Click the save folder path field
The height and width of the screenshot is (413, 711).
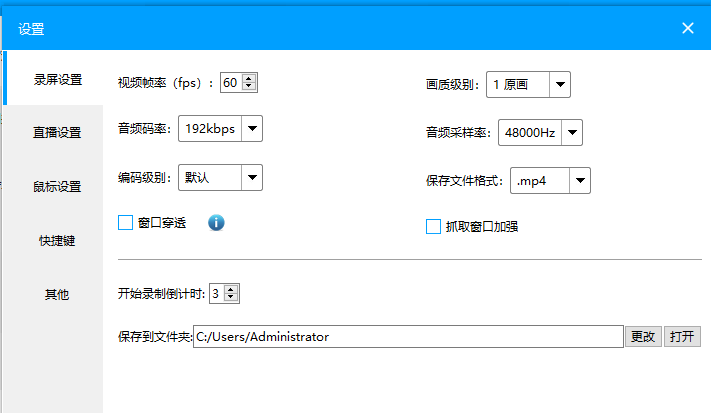pyautogui.click(x=408, y=336)
